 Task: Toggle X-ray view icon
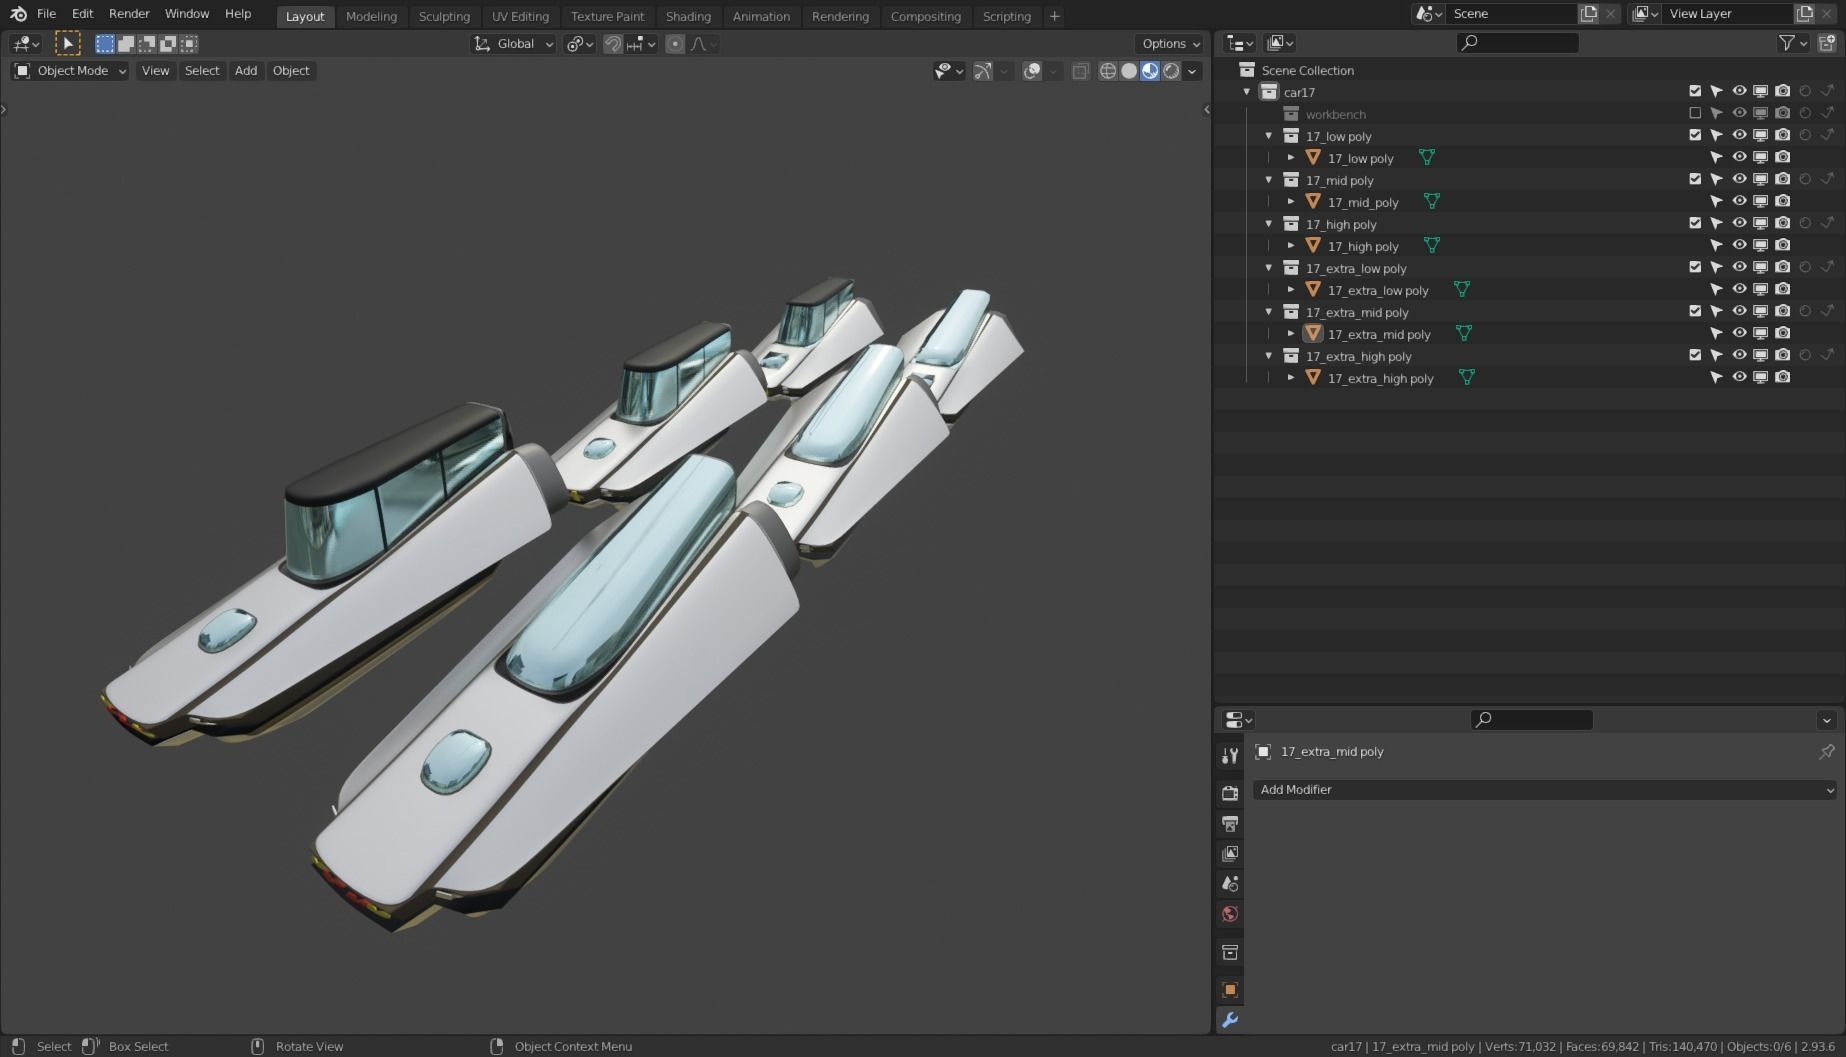point(1080,71)
